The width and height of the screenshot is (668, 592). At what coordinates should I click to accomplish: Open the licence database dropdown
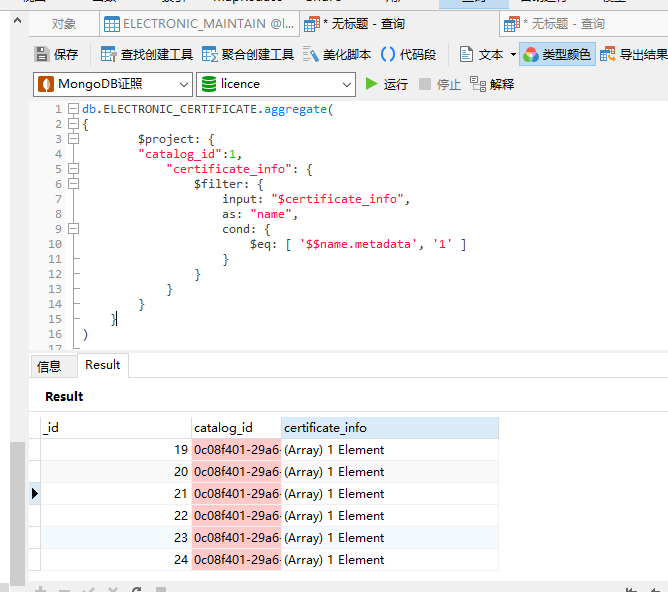point(346,85)
